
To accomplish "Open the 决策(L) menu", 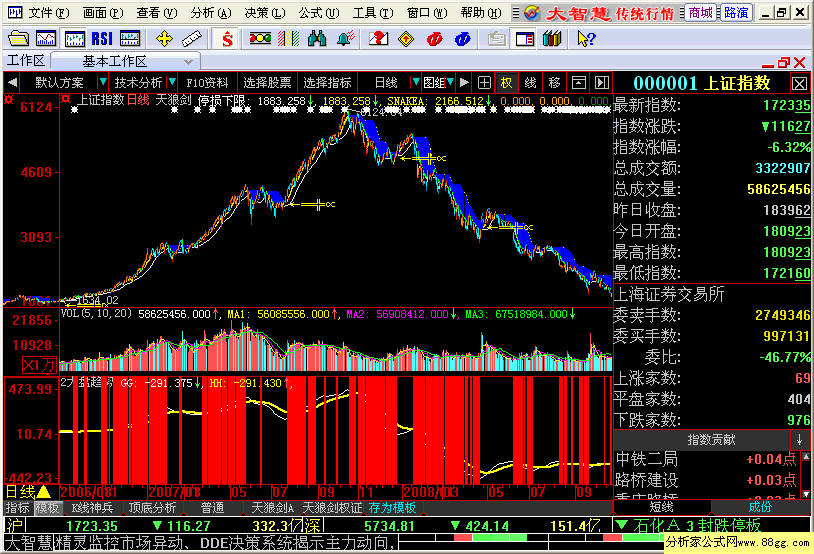I will (265, 12).
